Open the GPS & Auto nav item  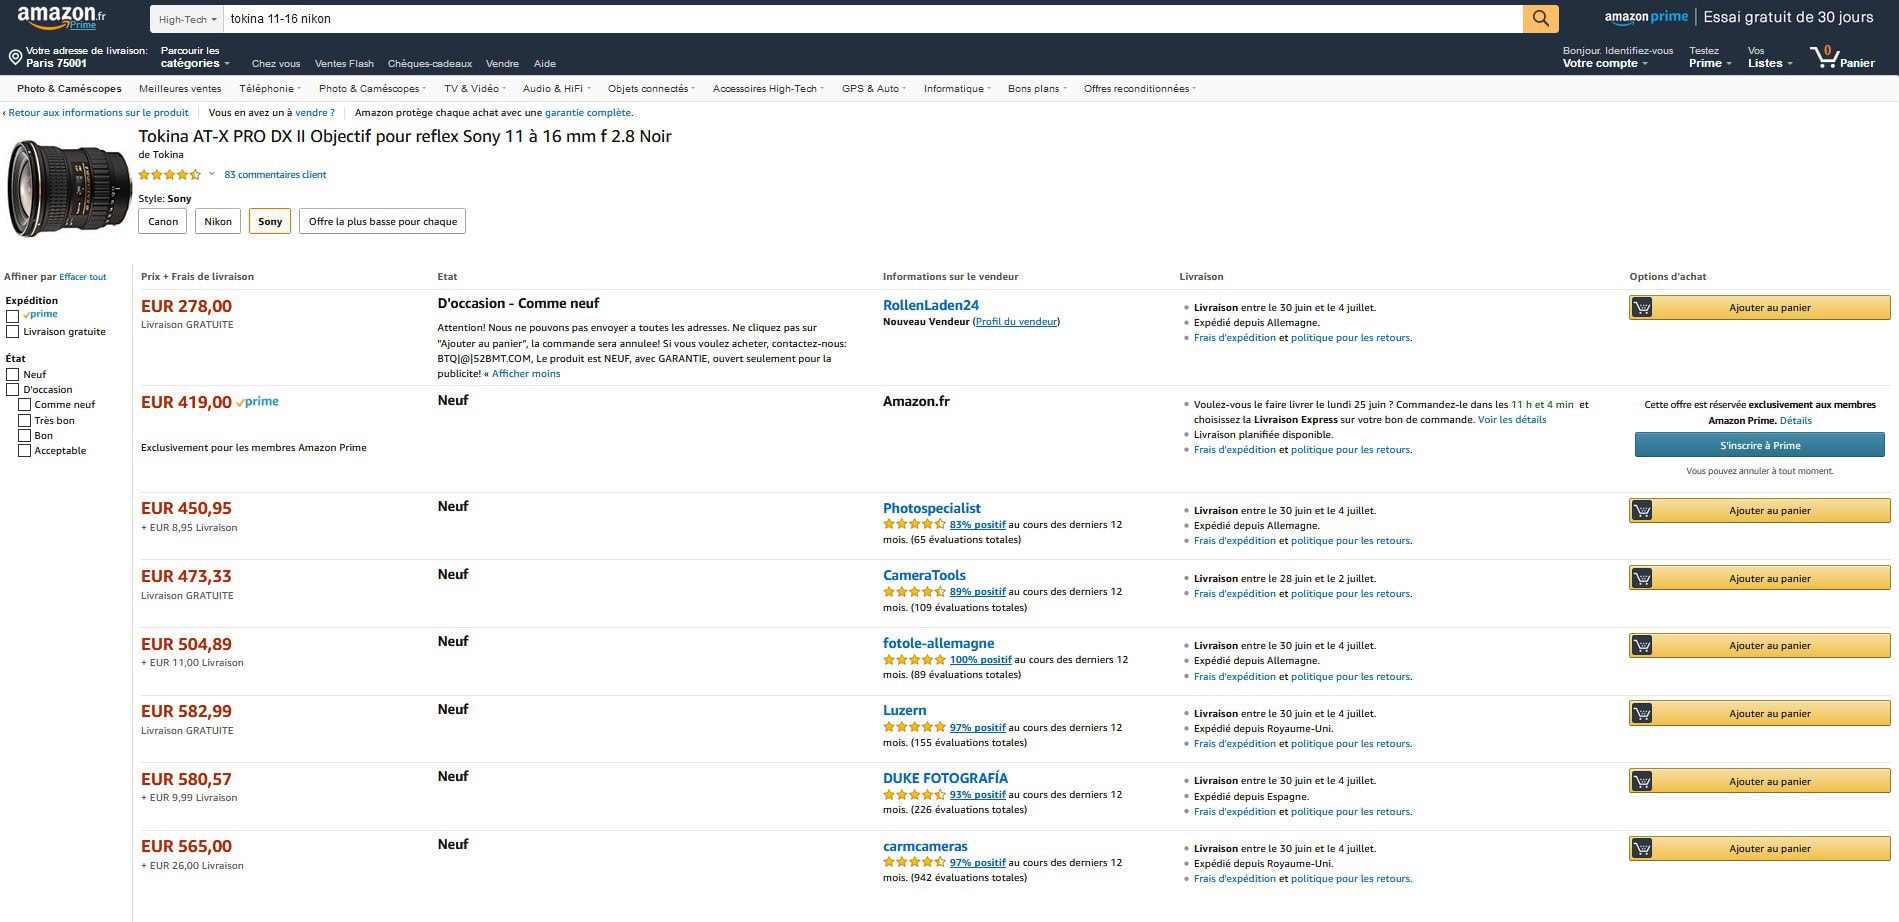click(x=874, y=89)
